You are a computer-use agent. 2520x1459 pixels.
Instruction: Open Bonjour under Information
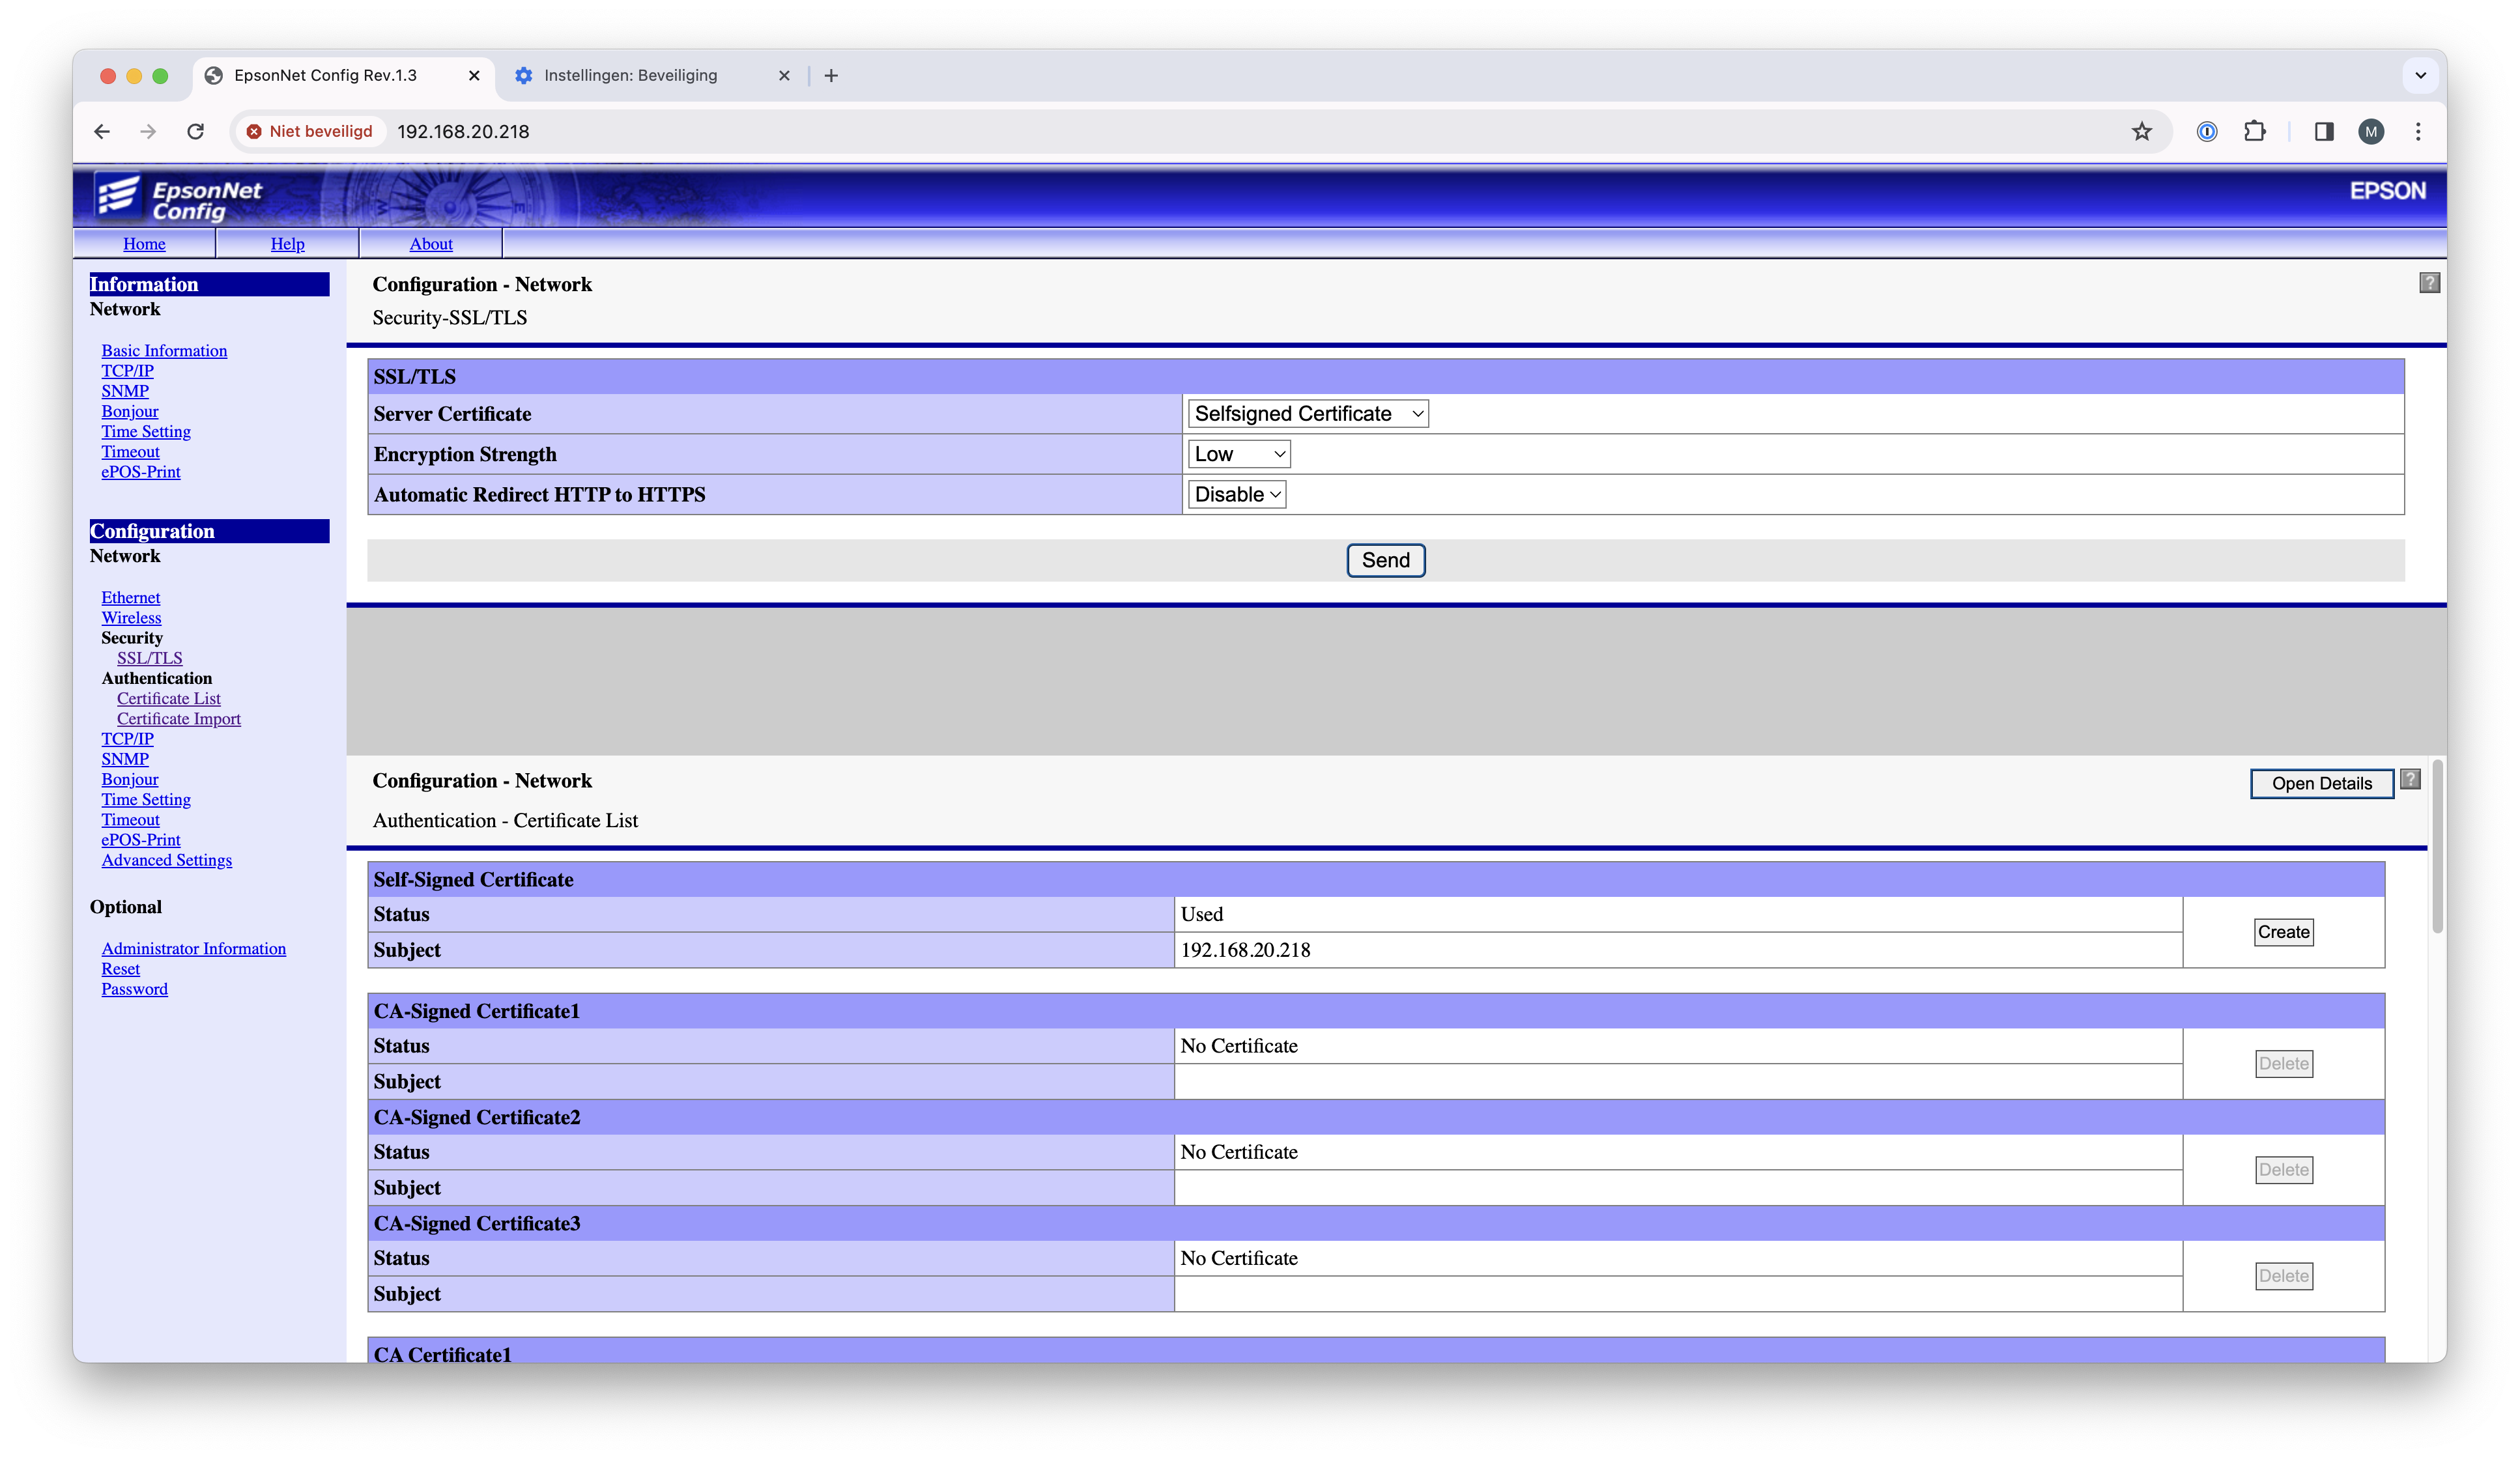pyautogui.click(x=129, y=411)
